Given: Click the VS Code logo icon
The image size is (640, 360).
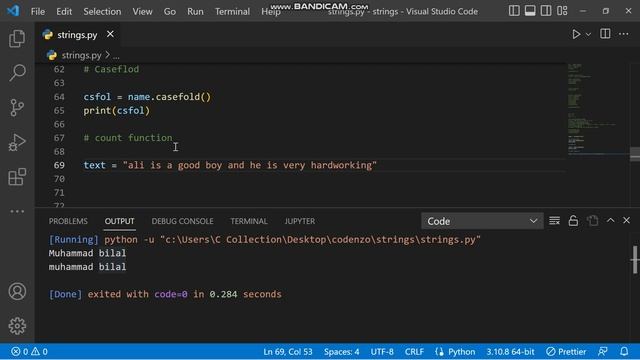Looking at the screenshot, I should (13, 11).
